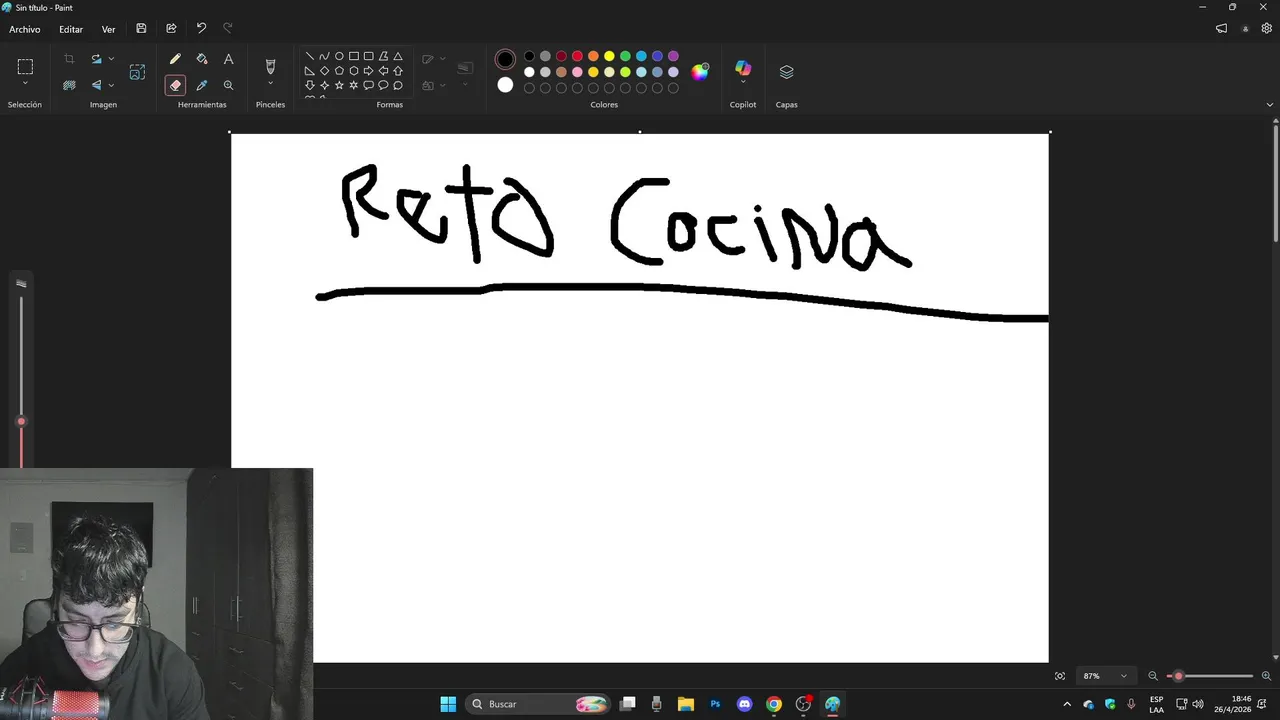Pick the yellow color swatch
The image size is (1280, 720).
[609, 56]
